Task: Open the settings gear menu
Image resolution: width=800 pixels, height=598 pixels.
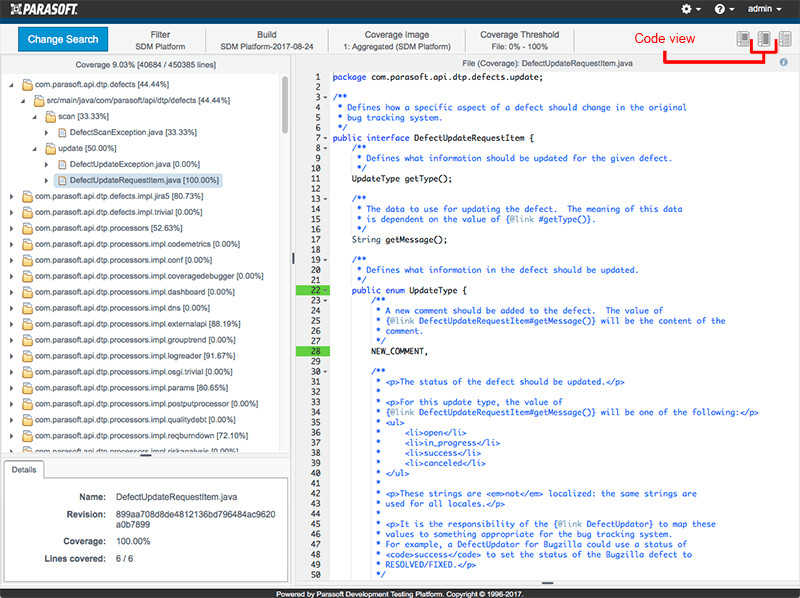Action: [691, 9]
